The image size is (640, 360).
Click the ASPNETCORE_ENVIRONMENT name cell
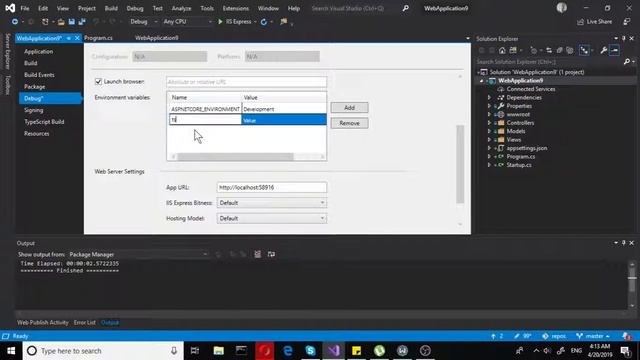(x=205, y=109)
